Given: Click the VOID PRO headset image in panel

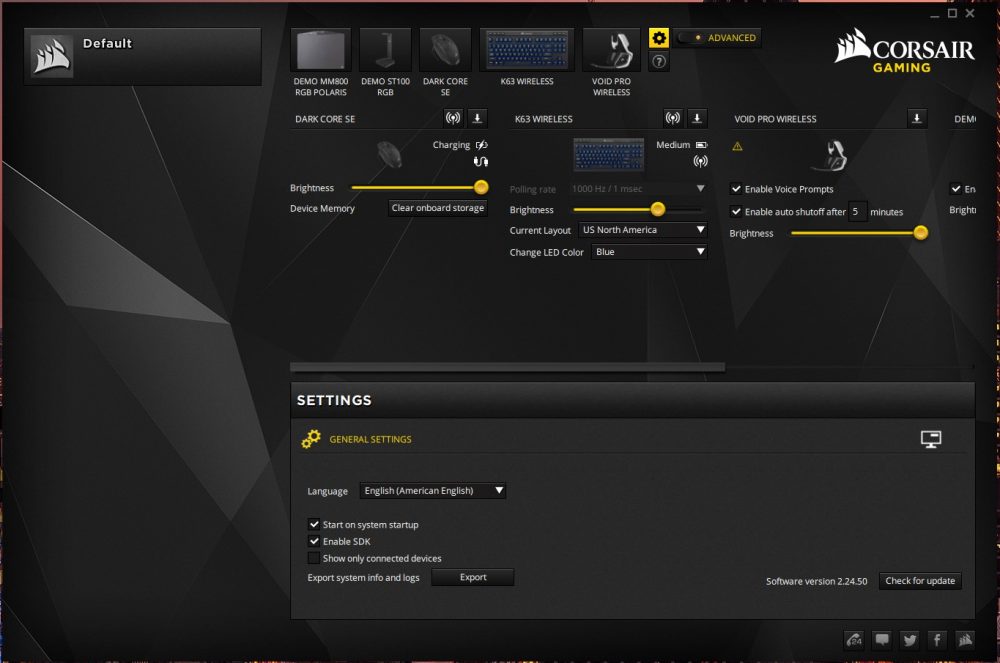Looking at the screenshot, I should click(x=830, y=156).
